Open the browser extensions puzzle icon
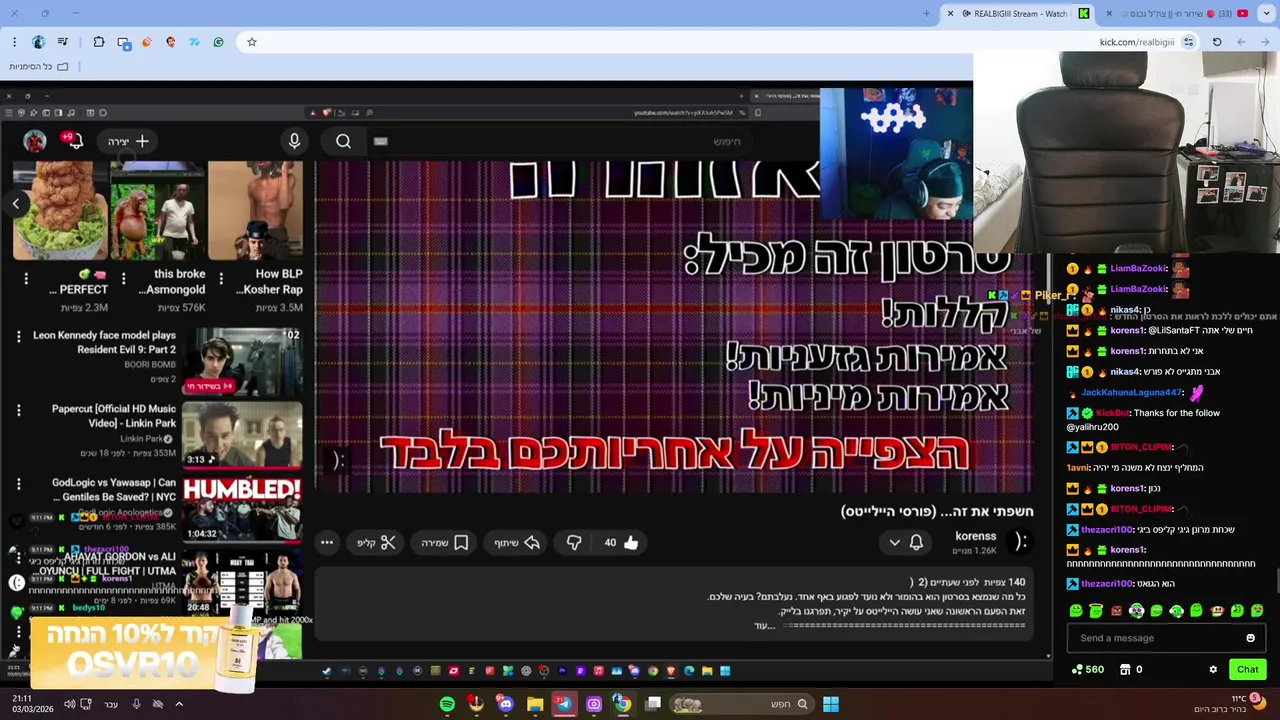 pos(99,42)
